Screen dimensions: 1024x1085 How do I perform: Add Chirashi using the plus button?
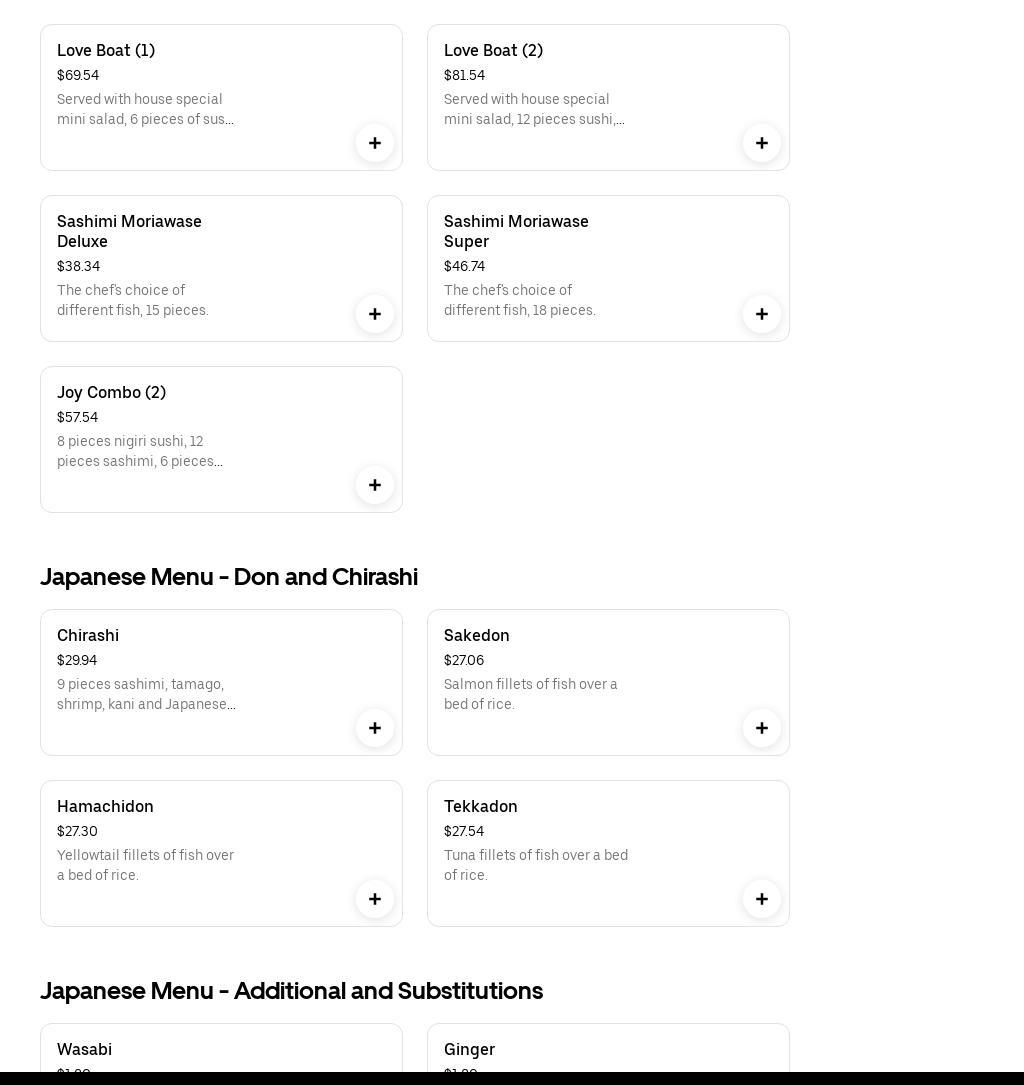[x=375, y=728]
